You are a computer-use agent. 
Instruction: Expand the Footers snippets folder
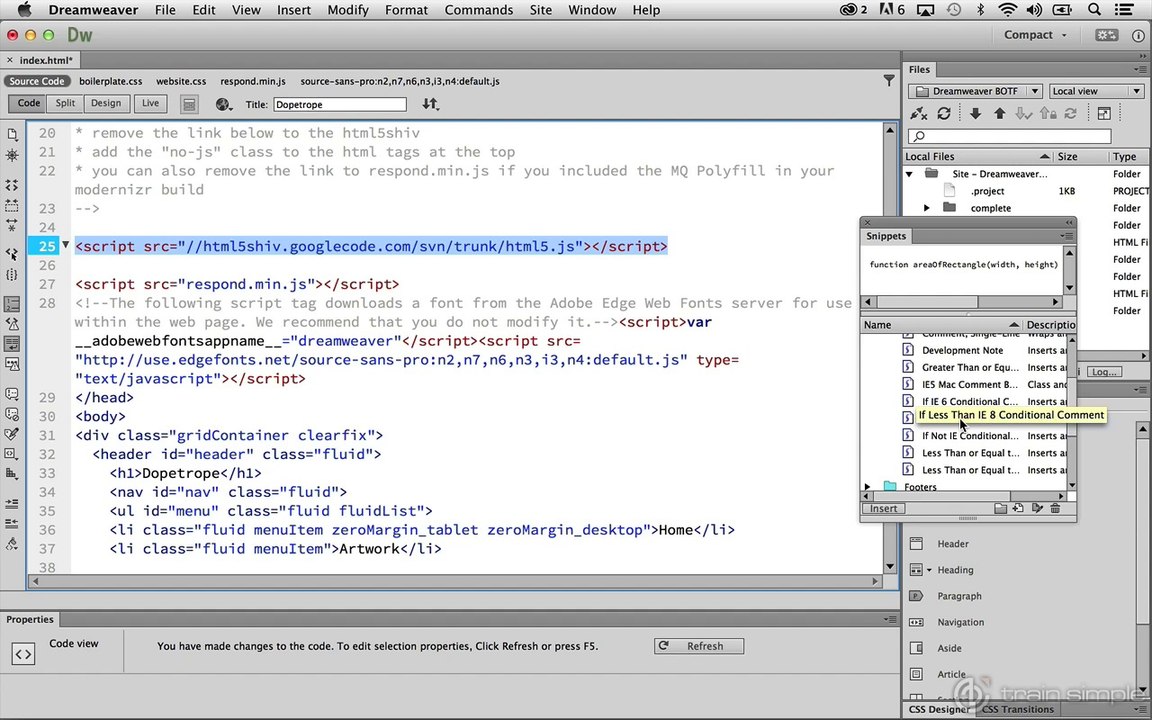click(868, 487)
